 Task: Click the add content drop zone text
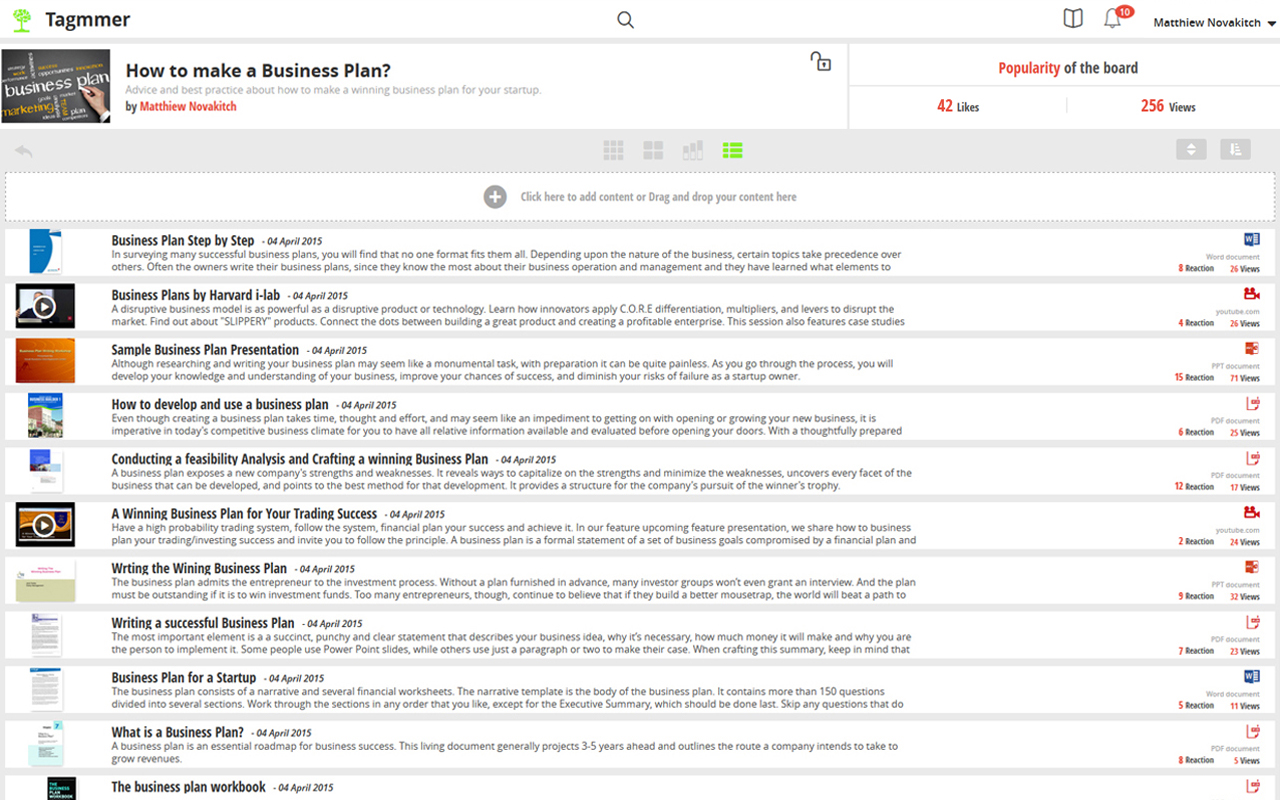[x=658, y=197]
